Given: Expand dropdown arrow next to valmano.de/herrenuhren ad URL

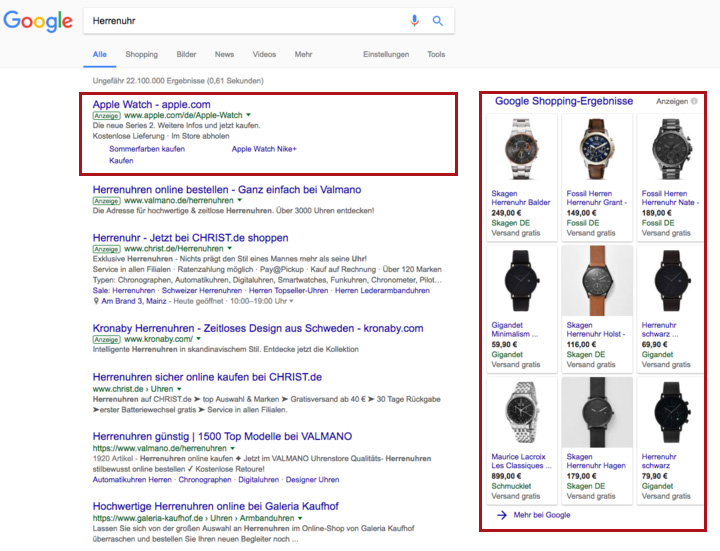Looking at the screenshot, I should pyautogui.click(x=239, y=200).
